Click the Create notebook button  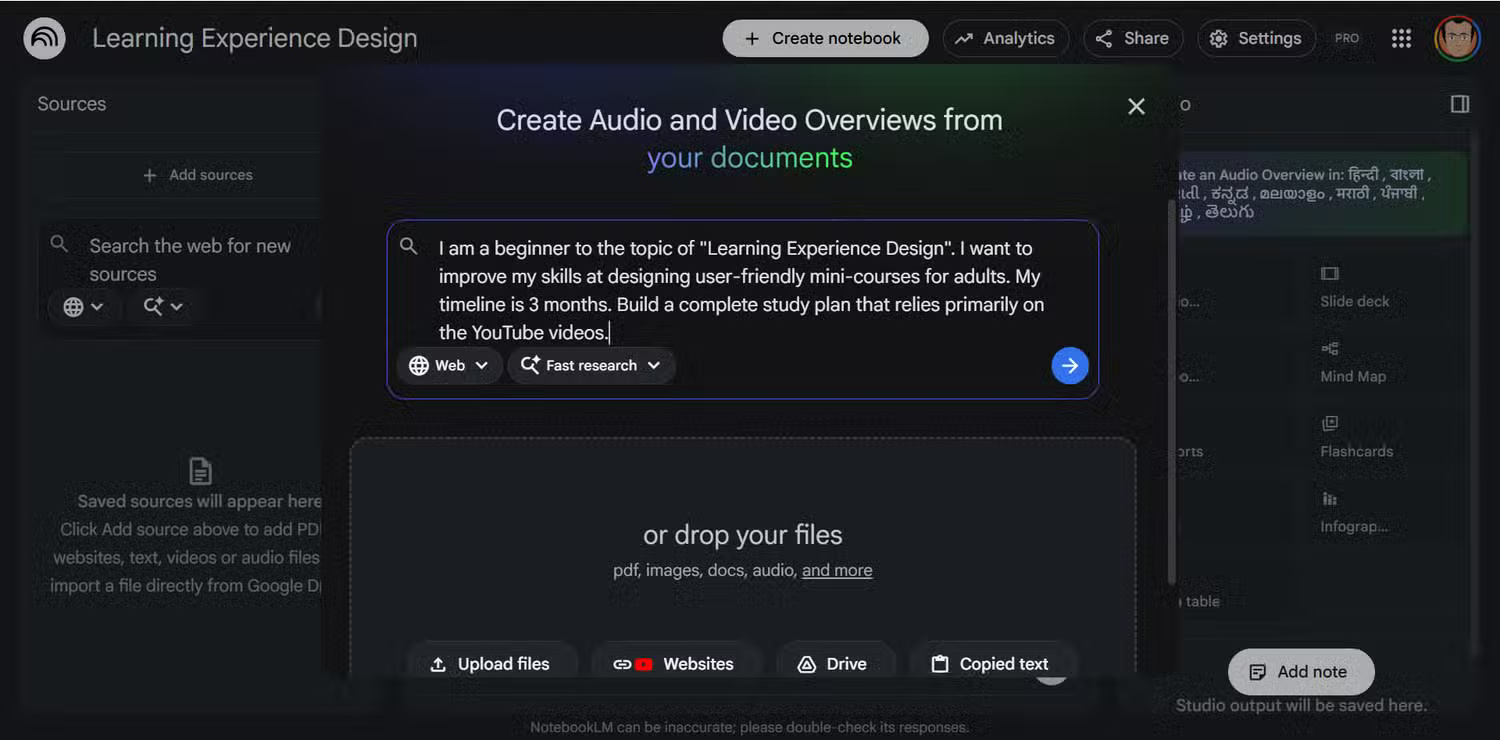tap(825, 38)
